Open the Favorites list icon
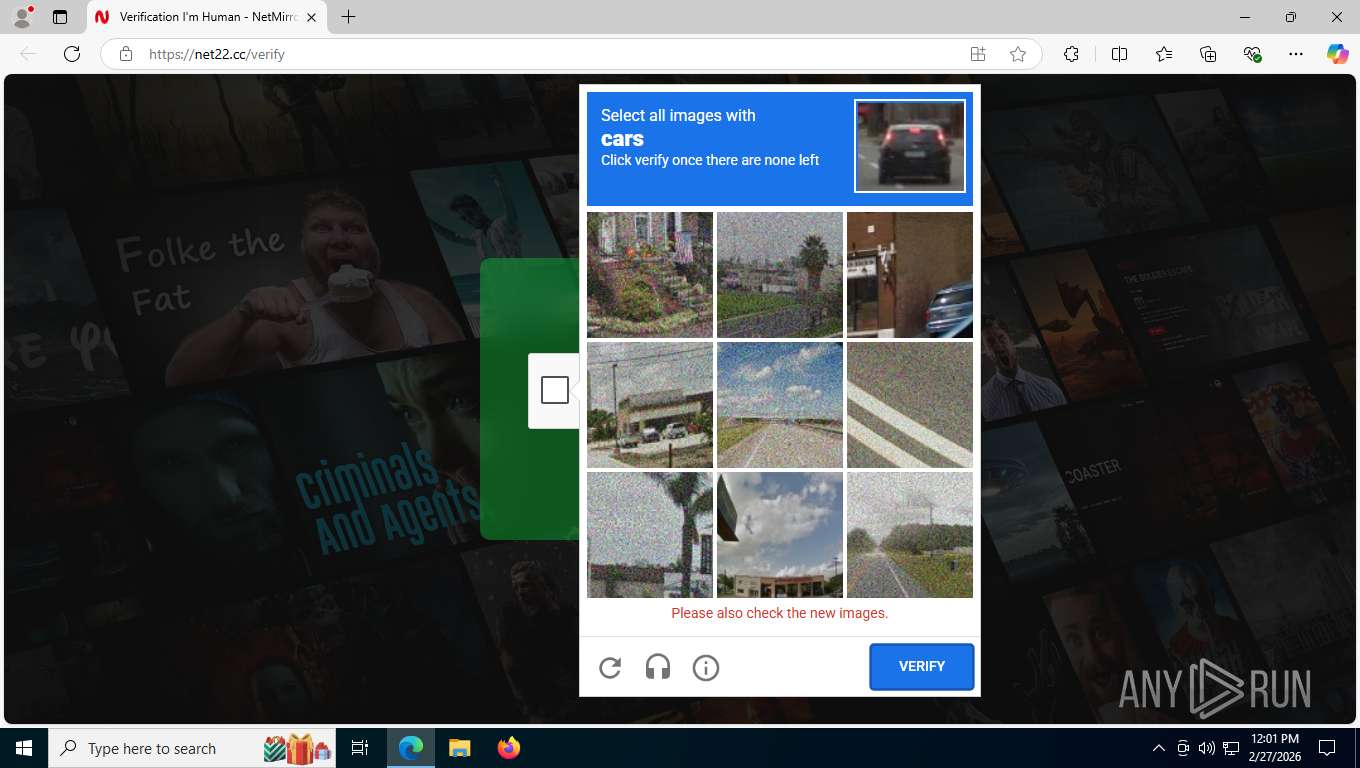This screenshot has height=768, width=1360. point(1164,54)
